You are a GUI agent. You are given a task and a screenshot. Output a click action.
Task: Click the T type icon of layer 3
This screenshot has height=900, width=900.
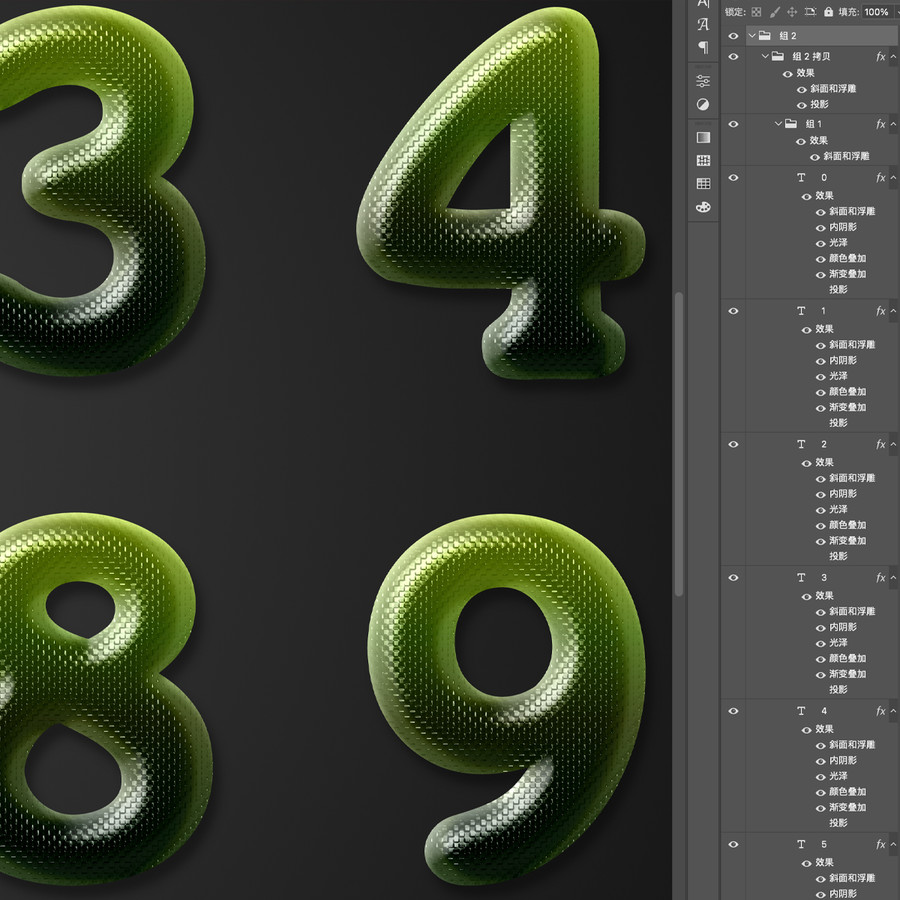[x=801, y=577]
